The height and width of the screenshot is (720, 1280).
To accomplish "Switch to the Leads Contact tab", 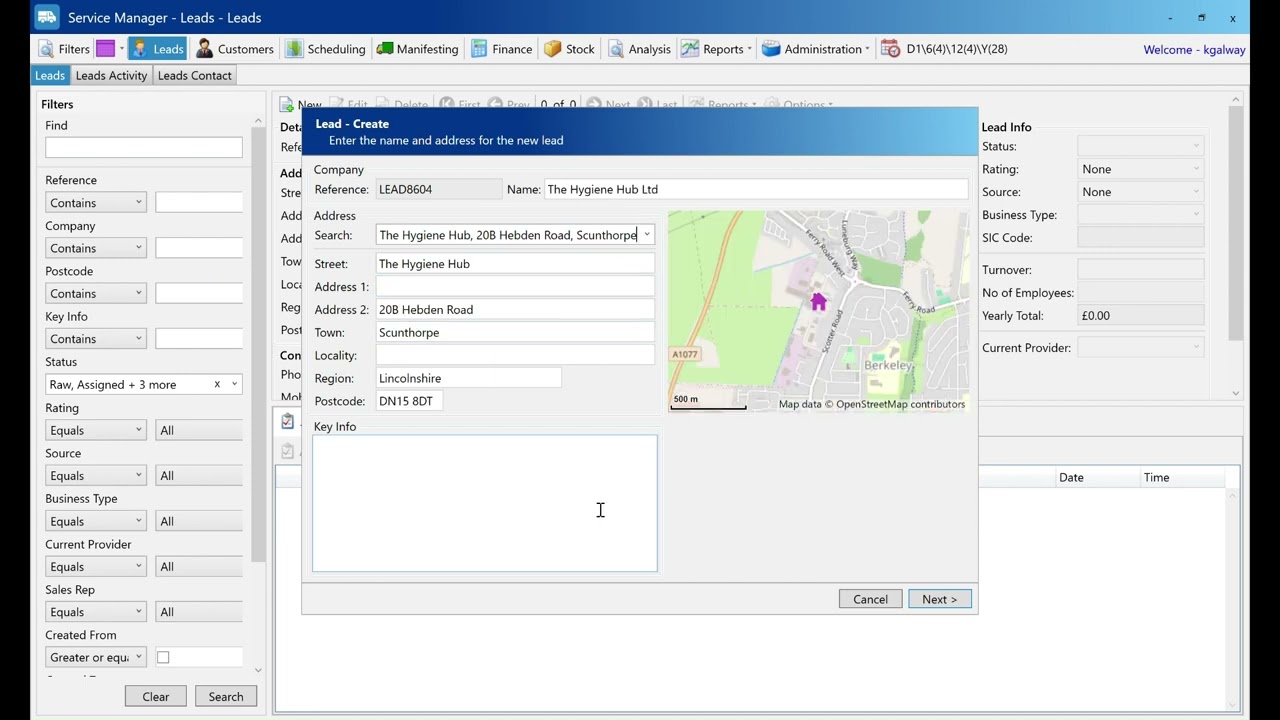I will pos(195,75).
